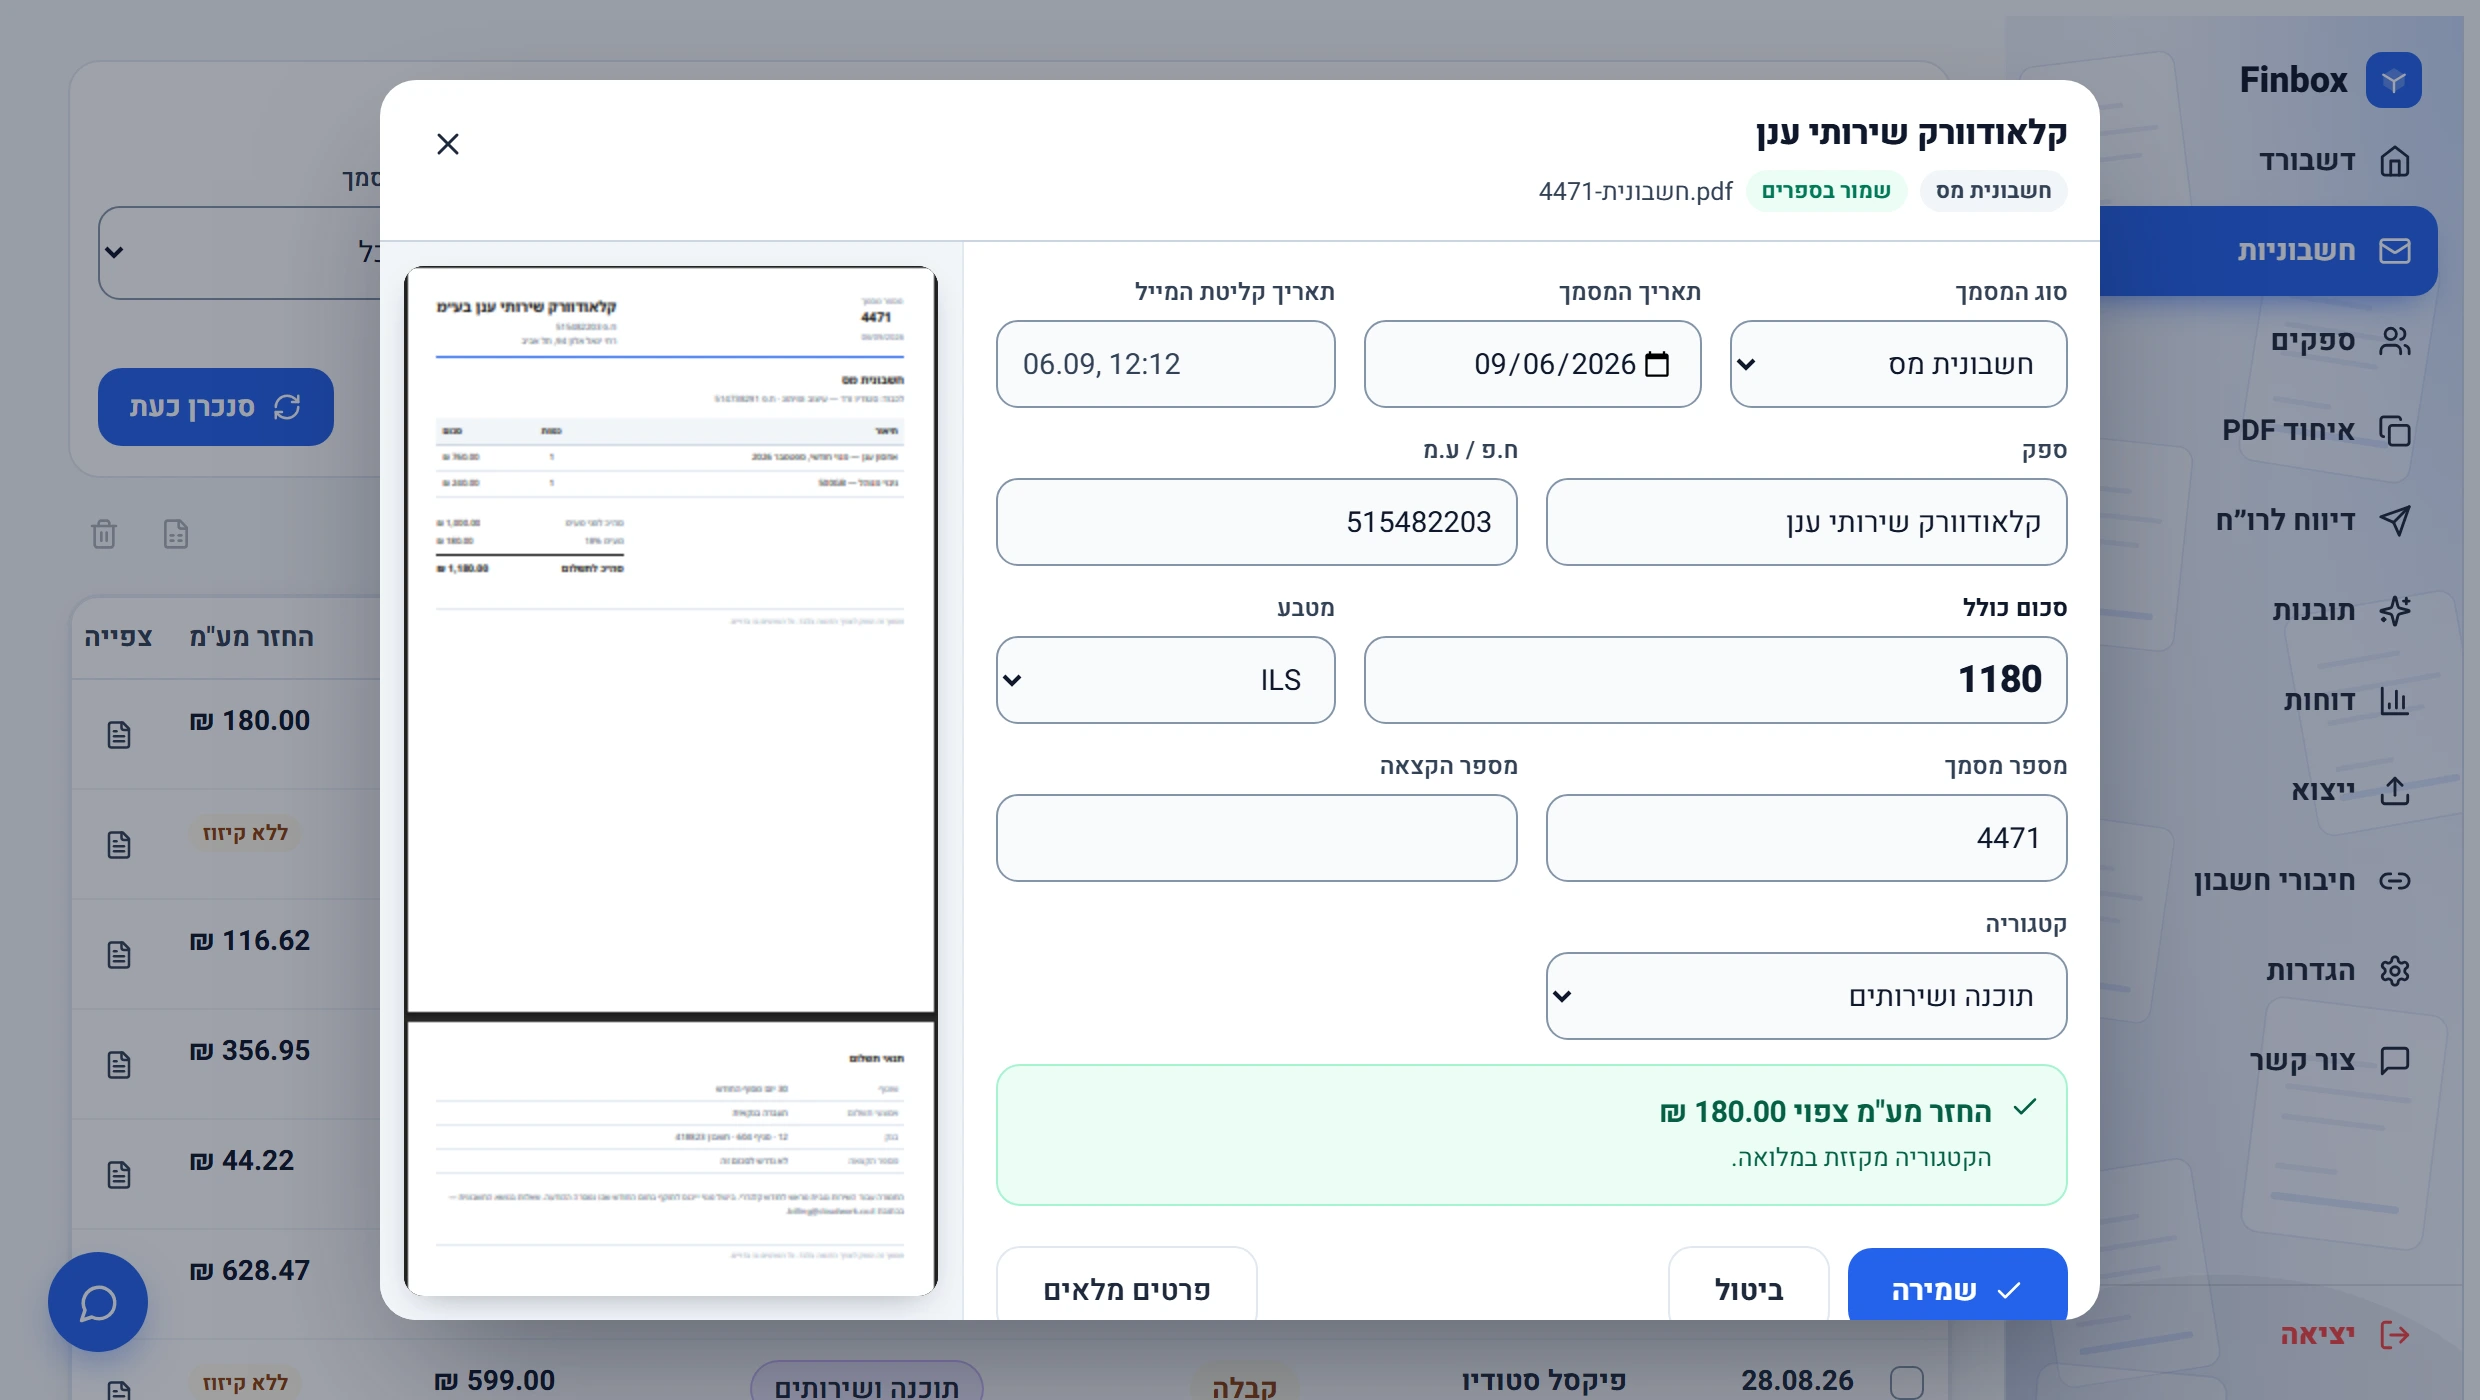2480x1400 pixels.
Task: Expand the קטגוריה dropdown
Action: [x=1806, y=996]
